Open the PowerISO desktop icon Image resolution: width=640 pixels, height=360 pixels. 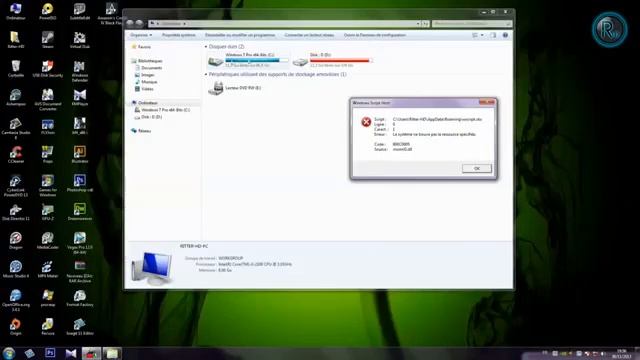pos(47,11)
